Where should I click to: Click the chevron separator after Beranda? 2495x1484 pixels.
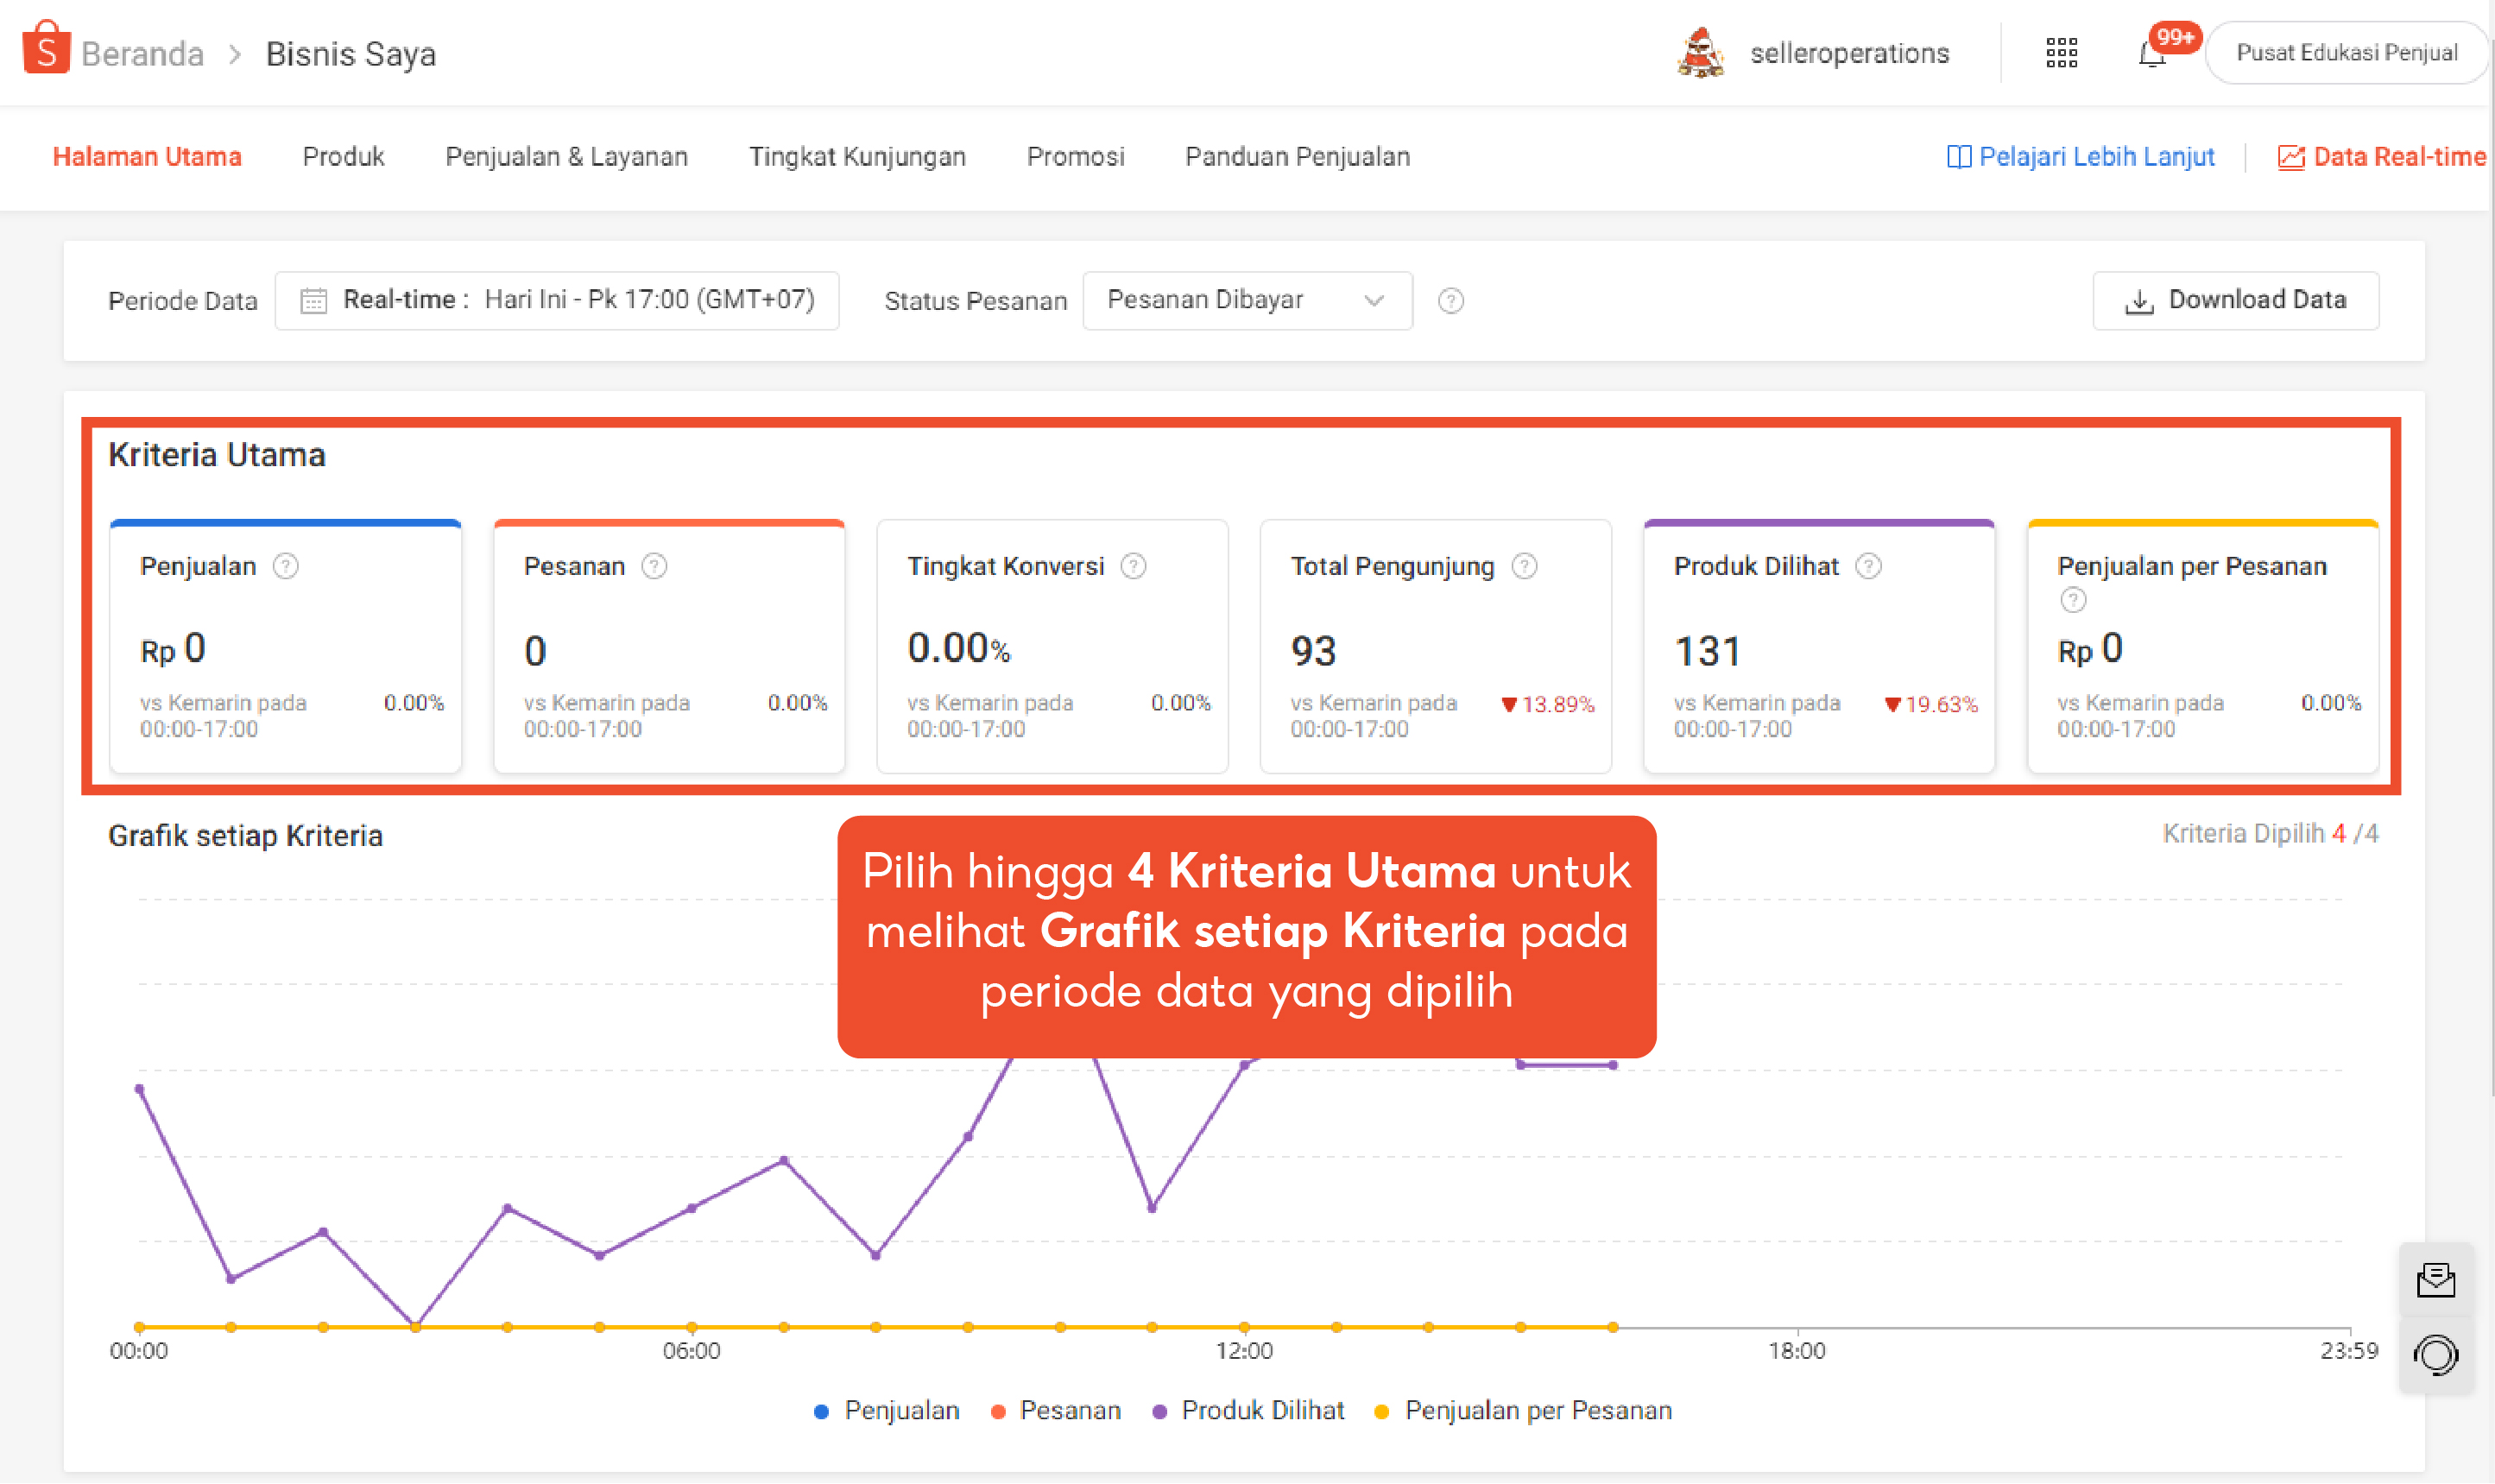pyautogui.click(x=235, y=54)
